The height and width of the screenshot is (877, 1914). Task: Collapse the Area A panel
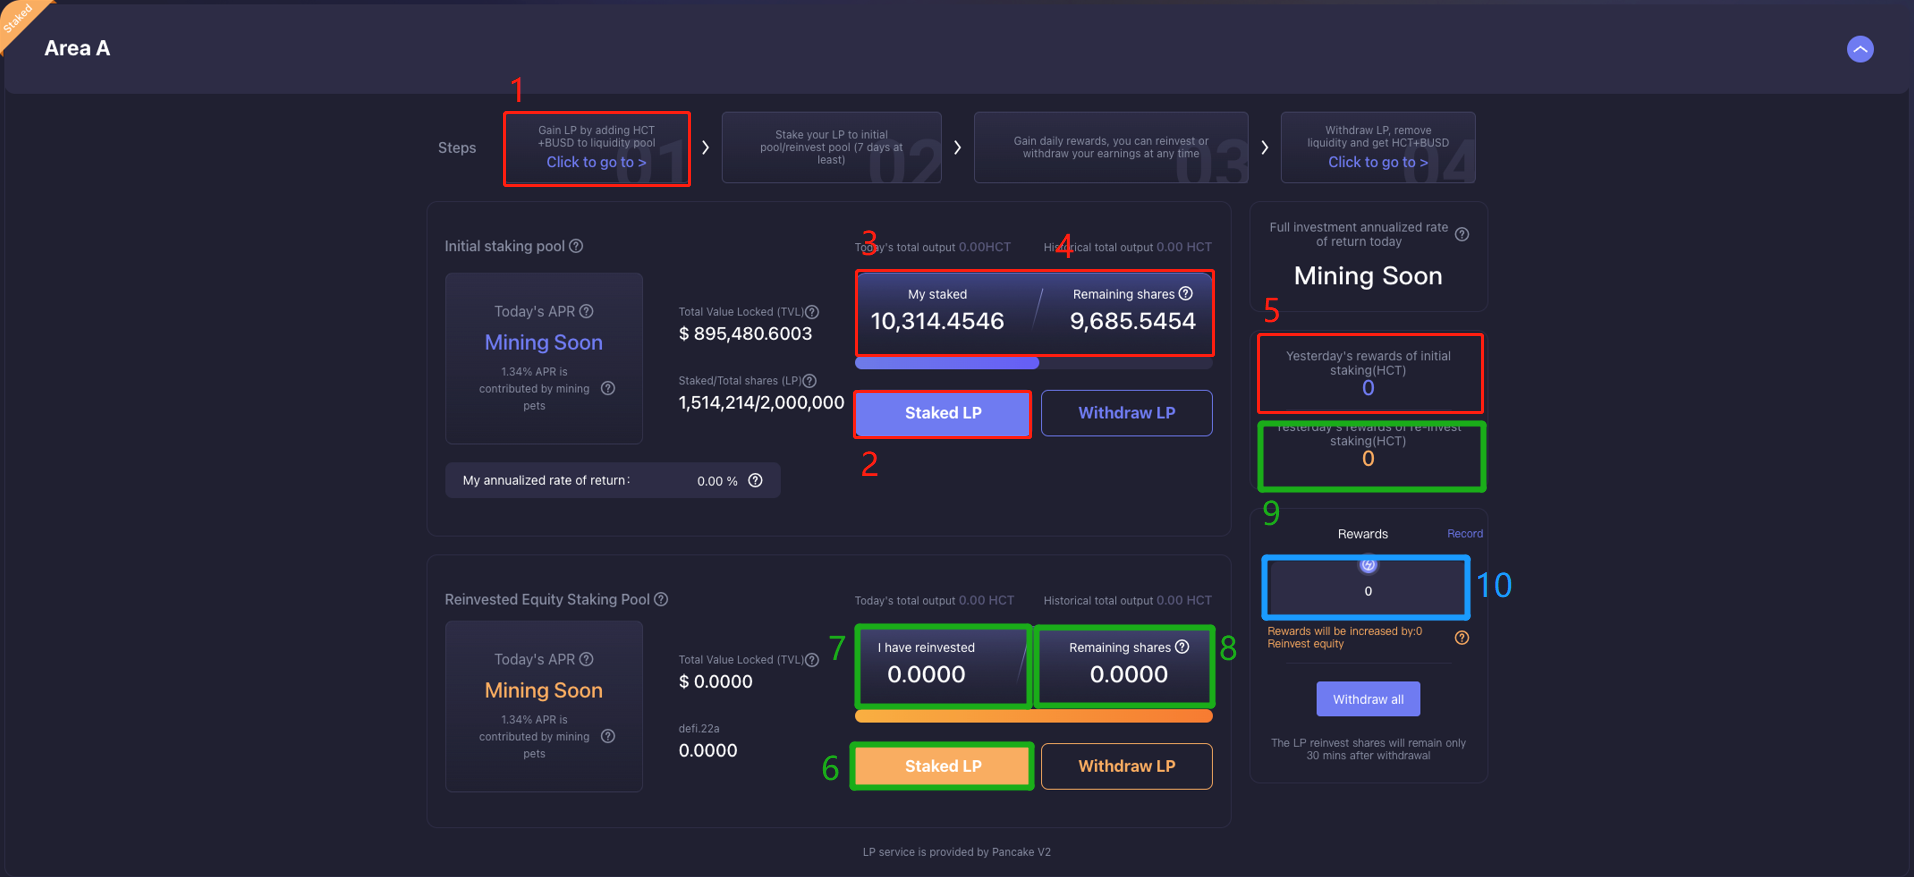(1859, 49)
